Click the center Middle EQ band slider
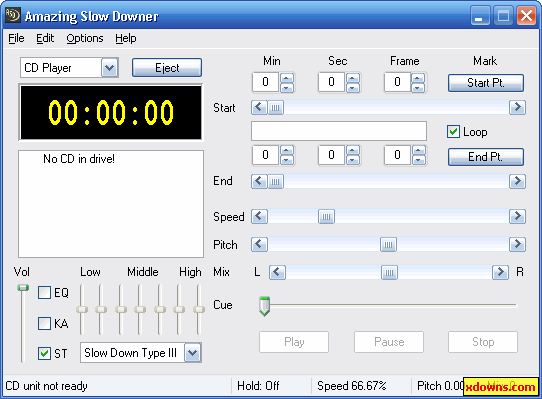This screenshot has width=542, height=399. click(x=140, y=309)
